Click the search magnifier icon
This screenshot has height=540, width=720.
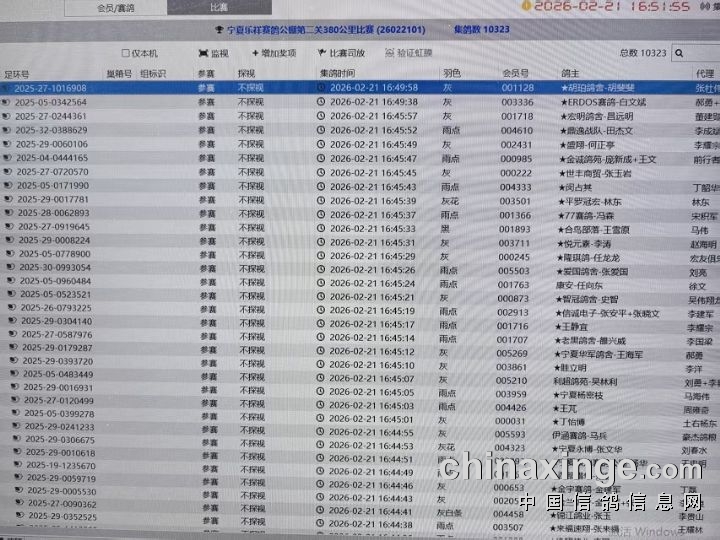click(x=680, y=54)
